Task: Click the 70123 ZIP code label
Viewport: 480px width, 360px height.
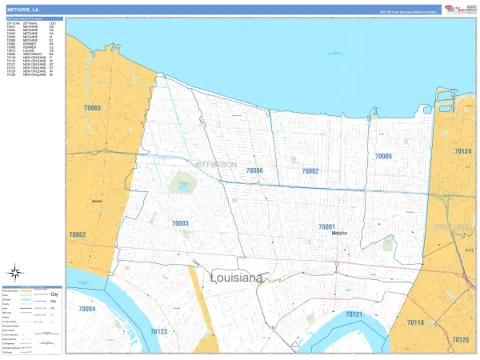Action: point(159,331)
